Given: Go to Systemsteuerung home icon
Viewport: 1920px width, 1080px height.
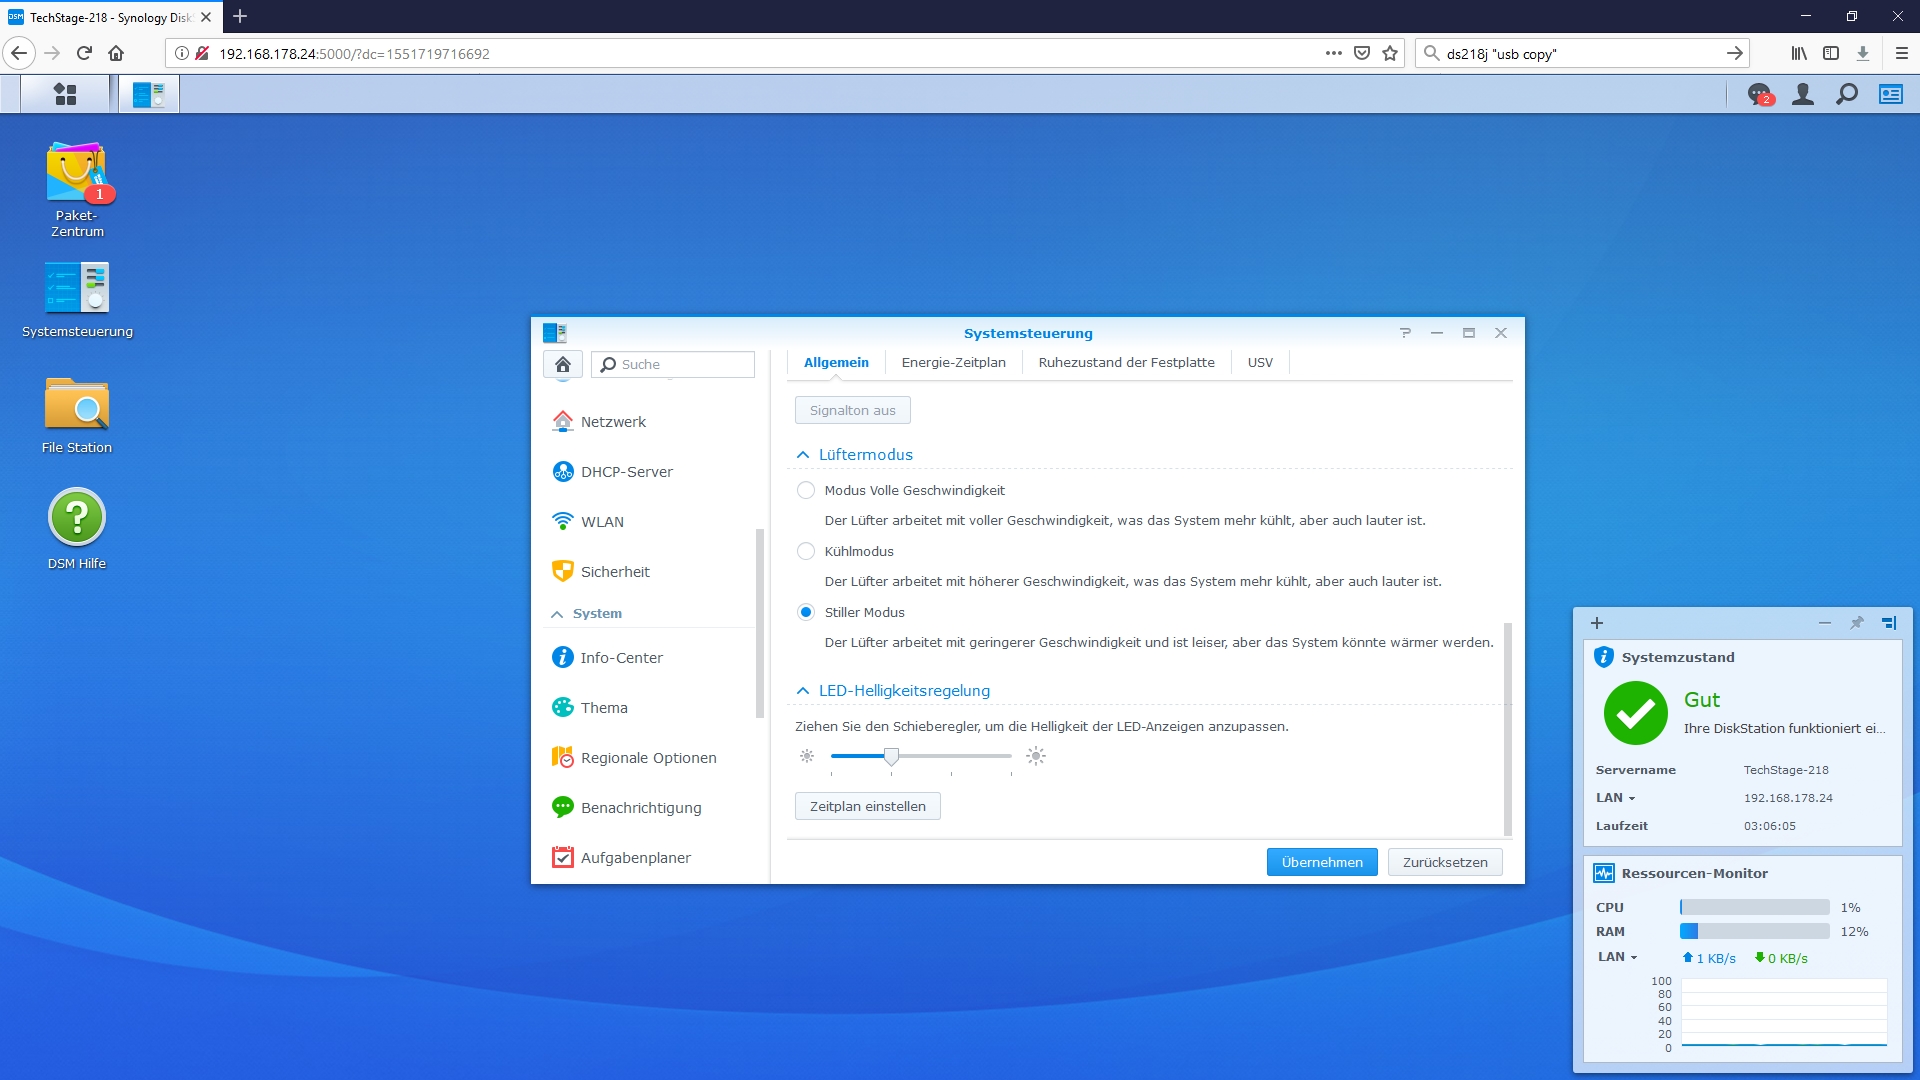Looking at the screenshot, I should pos(563,364).
